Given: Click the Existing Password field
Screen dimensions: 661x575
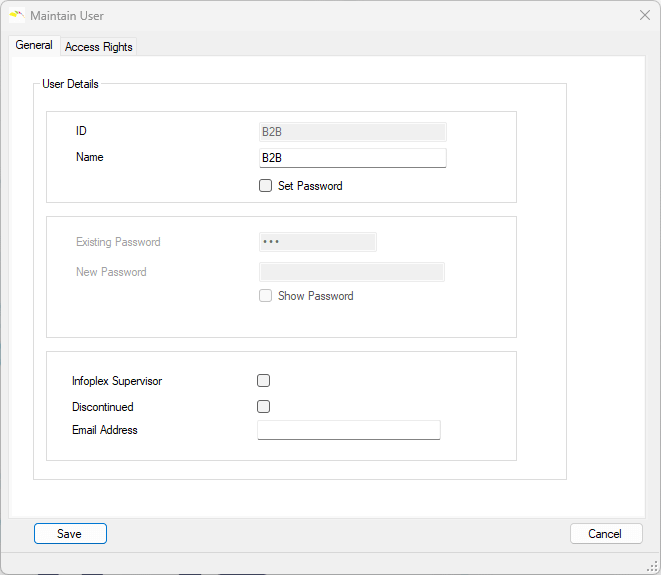Looking at the screenshot, I should coord(317,242).
